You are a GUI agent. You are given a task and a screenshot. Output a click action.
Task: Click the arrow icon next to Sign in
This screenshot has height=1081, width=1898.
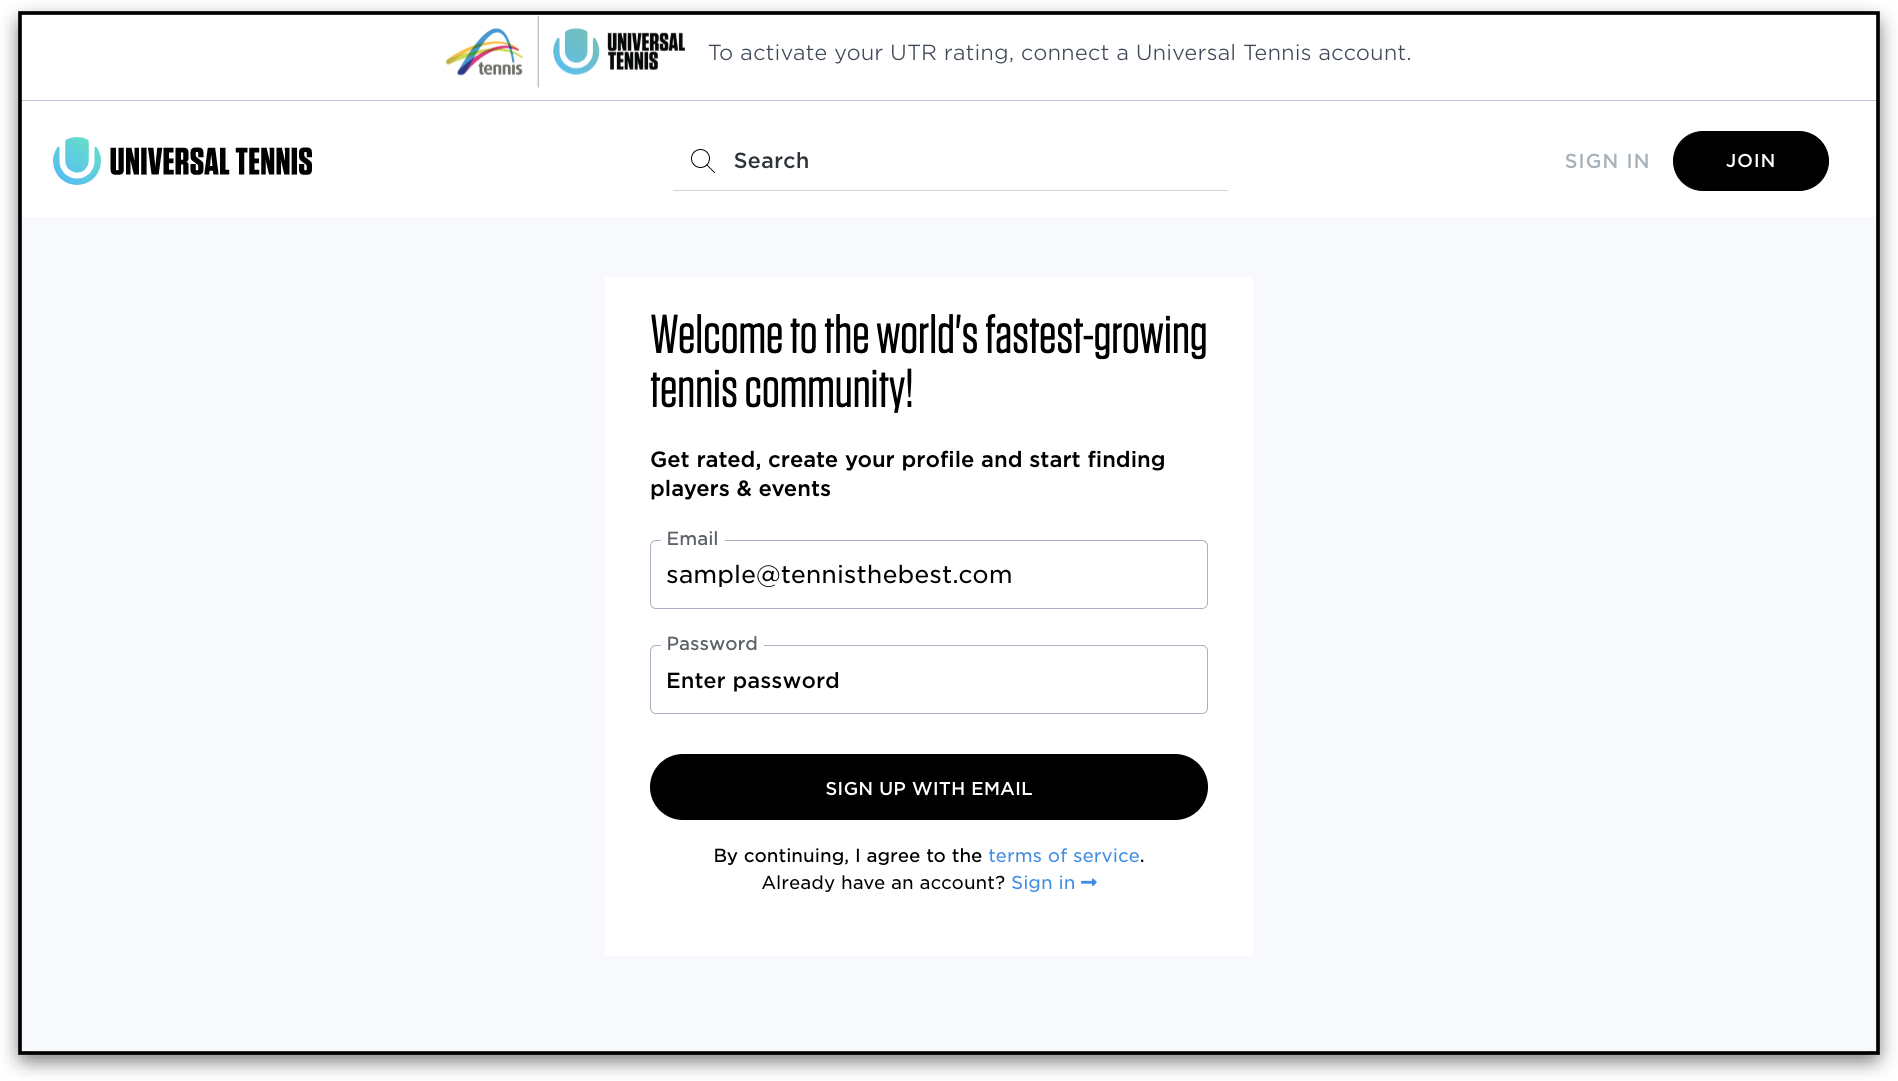tap(1089, 883)
